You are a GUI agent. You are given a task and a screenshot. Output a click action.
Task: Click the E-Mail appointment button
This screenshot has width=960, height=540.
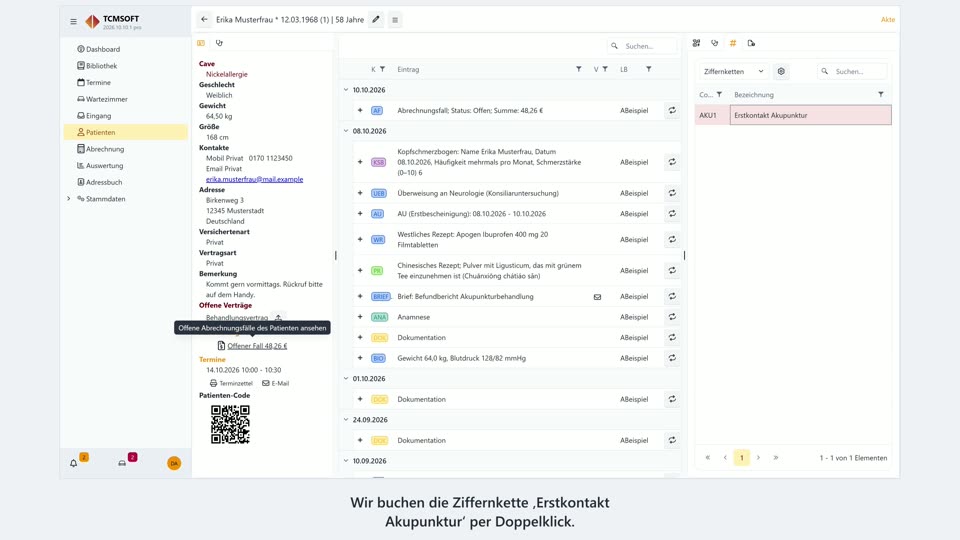click(x=276, y=383)
